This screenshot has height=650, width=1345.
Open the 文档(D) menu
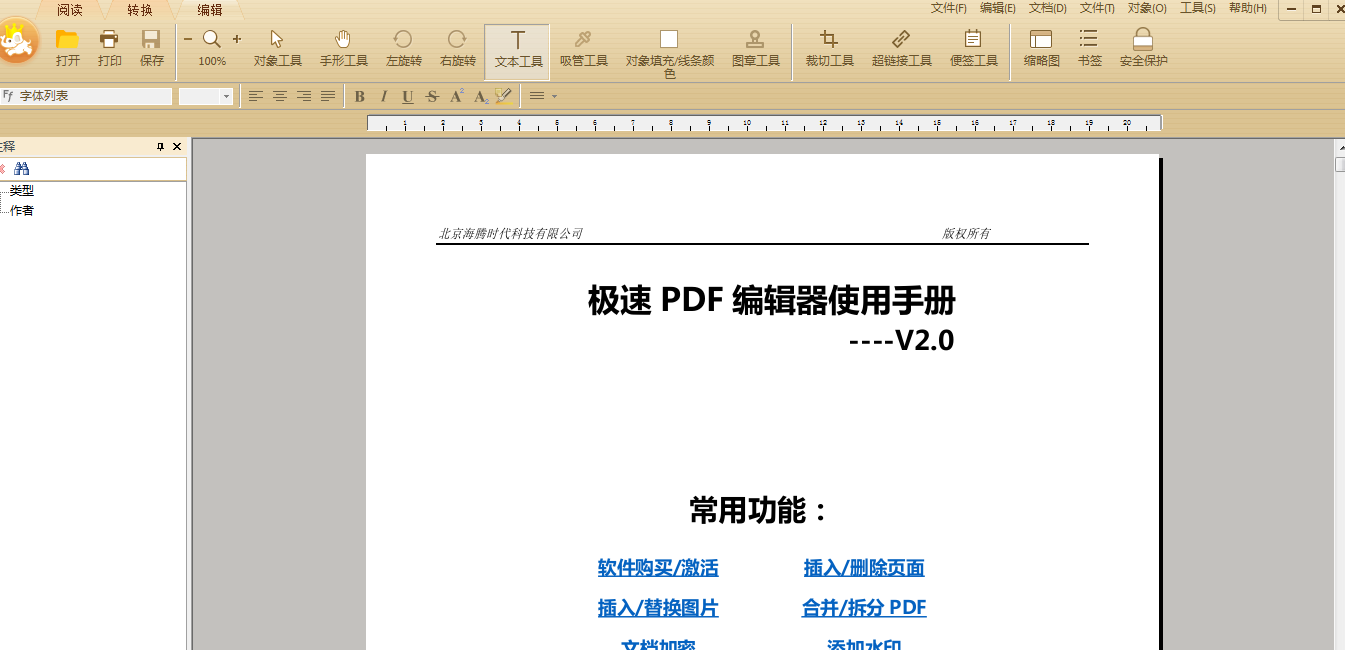pos(1048,8)
